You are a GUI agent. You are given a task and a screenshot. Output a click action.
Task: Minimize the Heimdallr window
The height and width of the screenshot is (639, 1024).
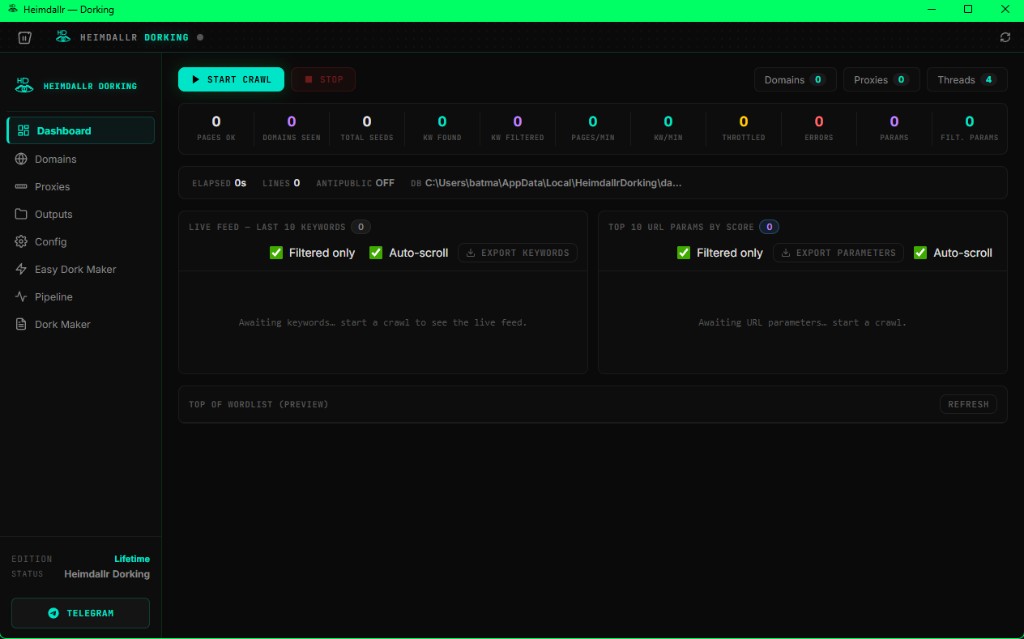click(x=932, y=9)
